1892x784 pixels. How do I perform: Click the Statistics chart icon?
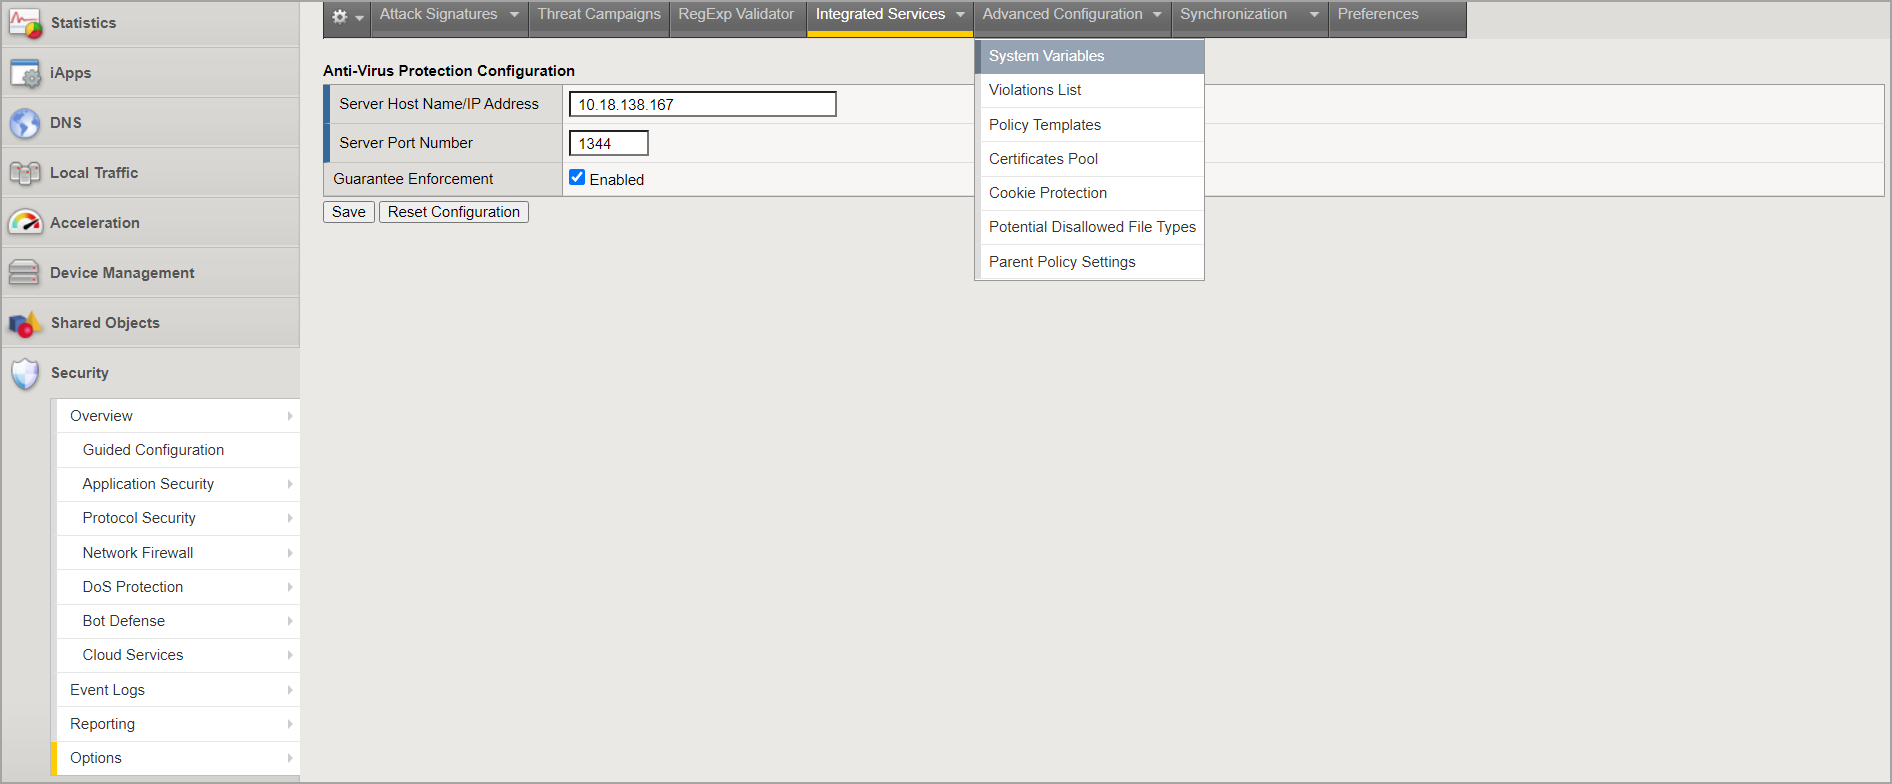tap(25, 23)
